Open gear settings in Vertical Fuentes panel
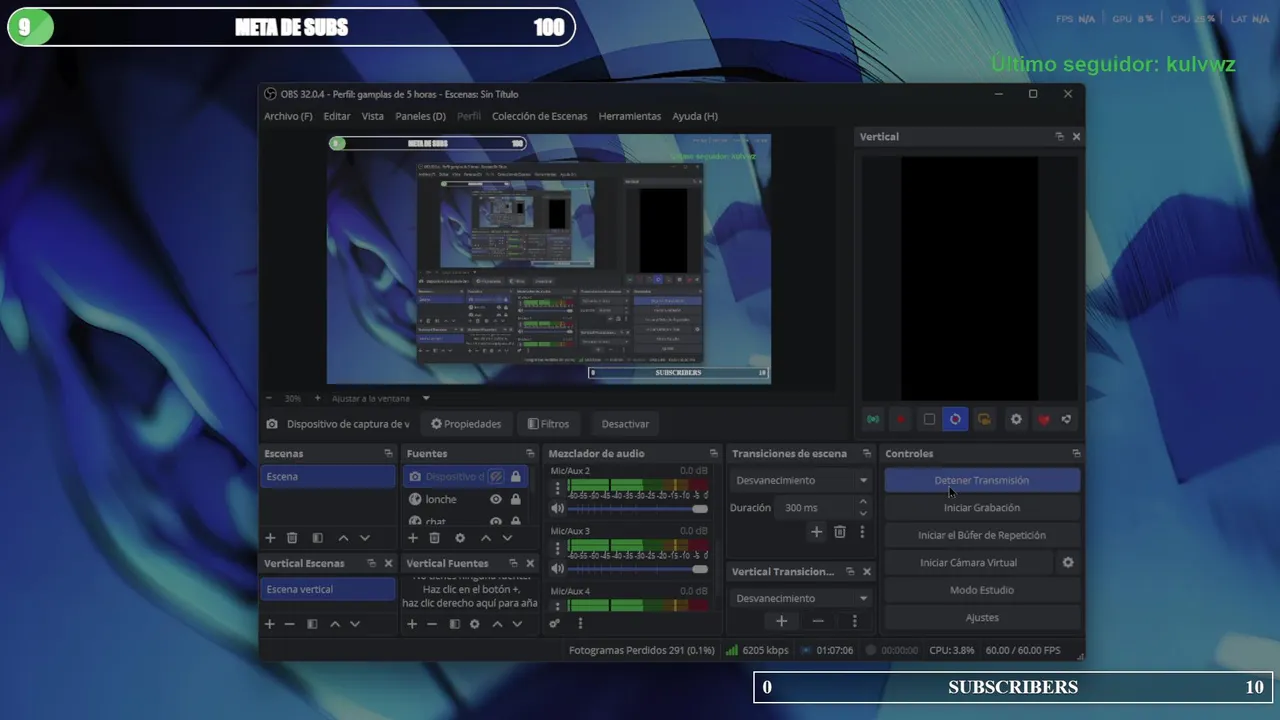 tap(475, 624)
